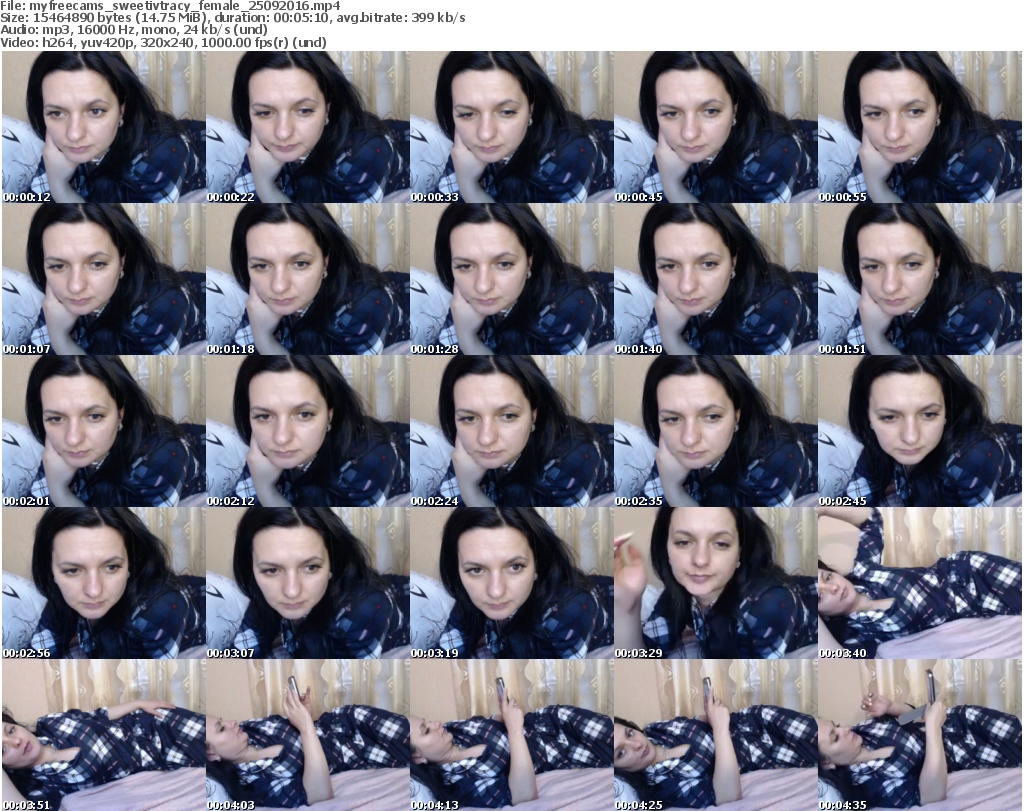This screenshot has width=1024, height=811.
Task: Select the thumbnail at timestamp 00:00:45
Action: [x=716, y=127]
